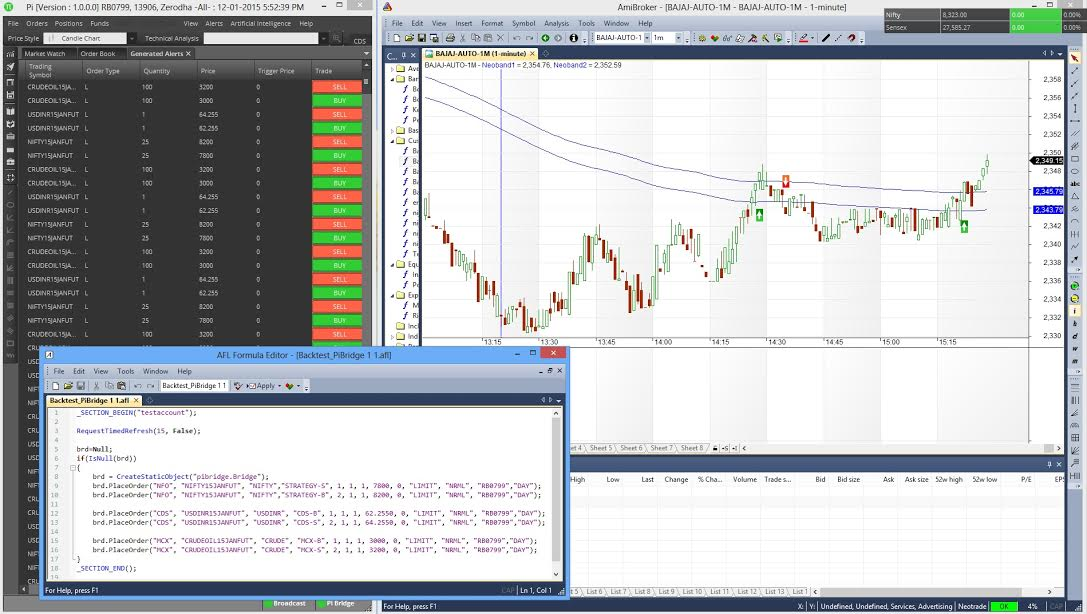Click rocket icon in Pi left sidebar

pos(10,67)
